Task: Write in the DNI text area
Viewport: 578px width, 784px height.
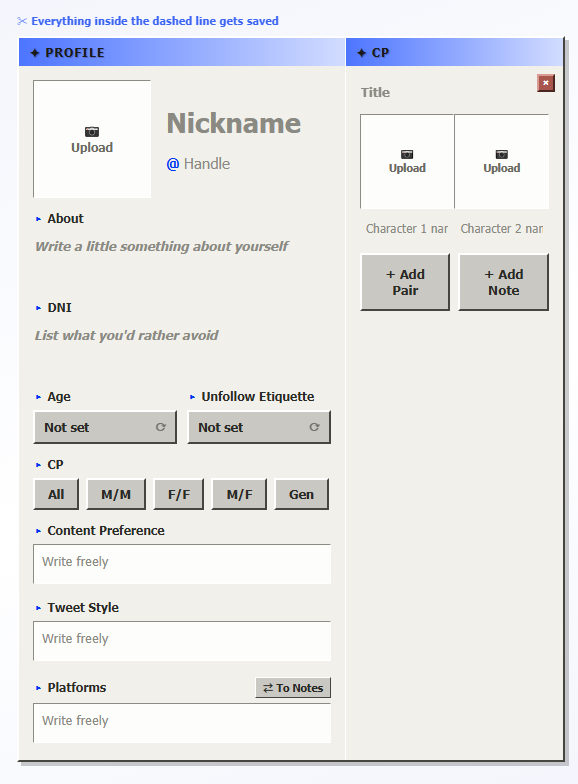Action: 182,348
